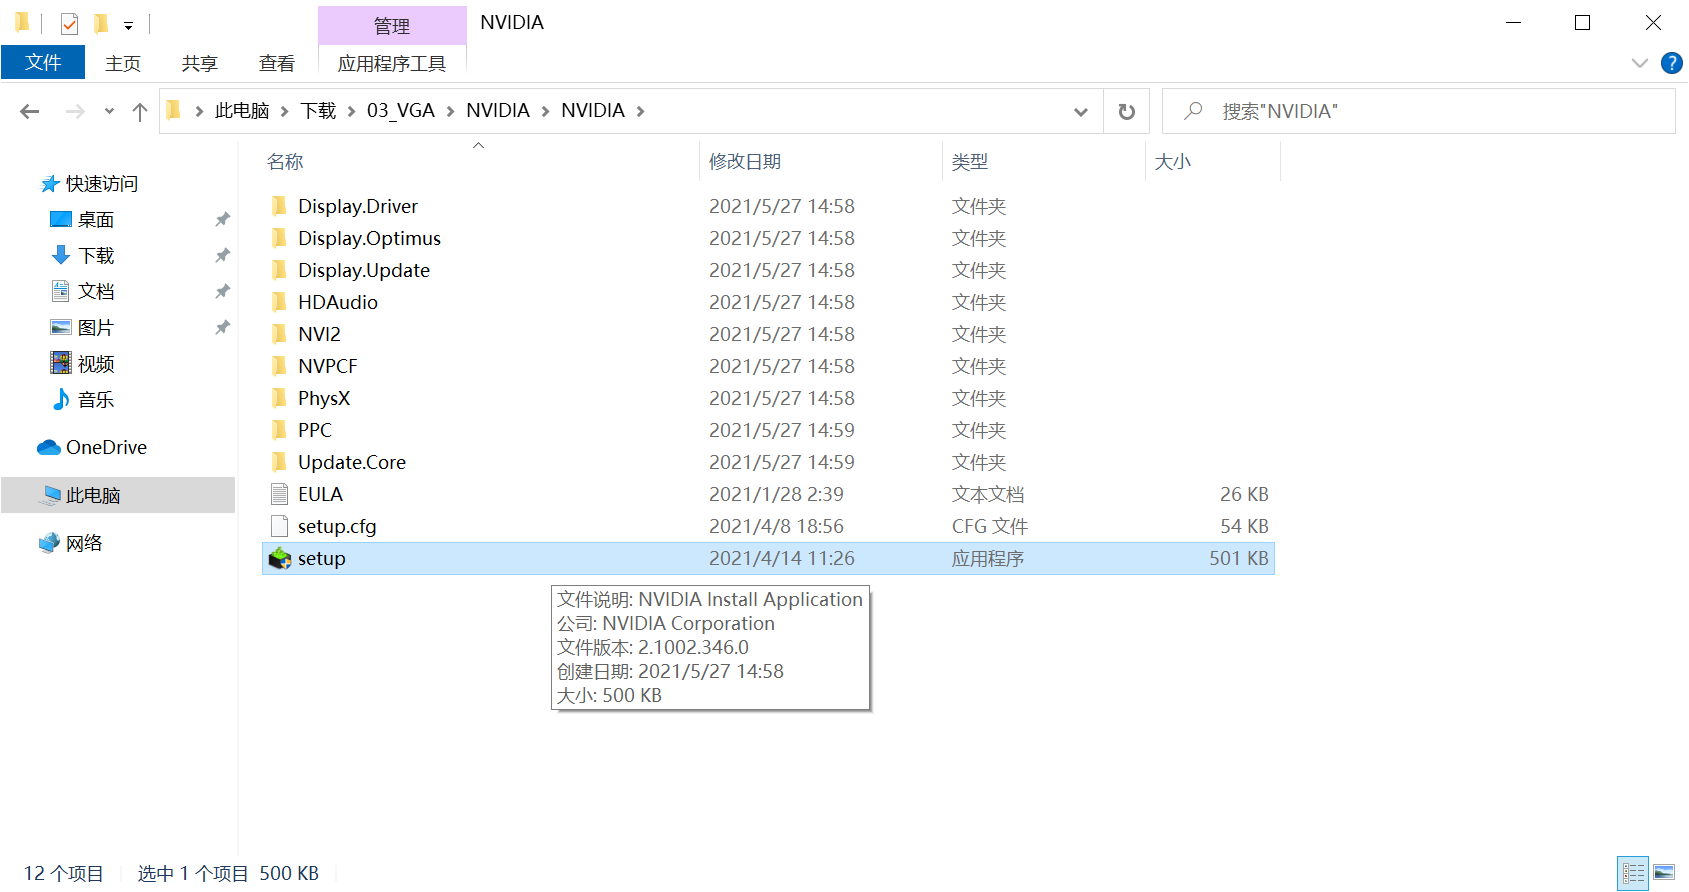This screenshot has width=1689, height=892.
Task: Refresh the NVIDIA folder view
Action: (x=1127, y=111)
